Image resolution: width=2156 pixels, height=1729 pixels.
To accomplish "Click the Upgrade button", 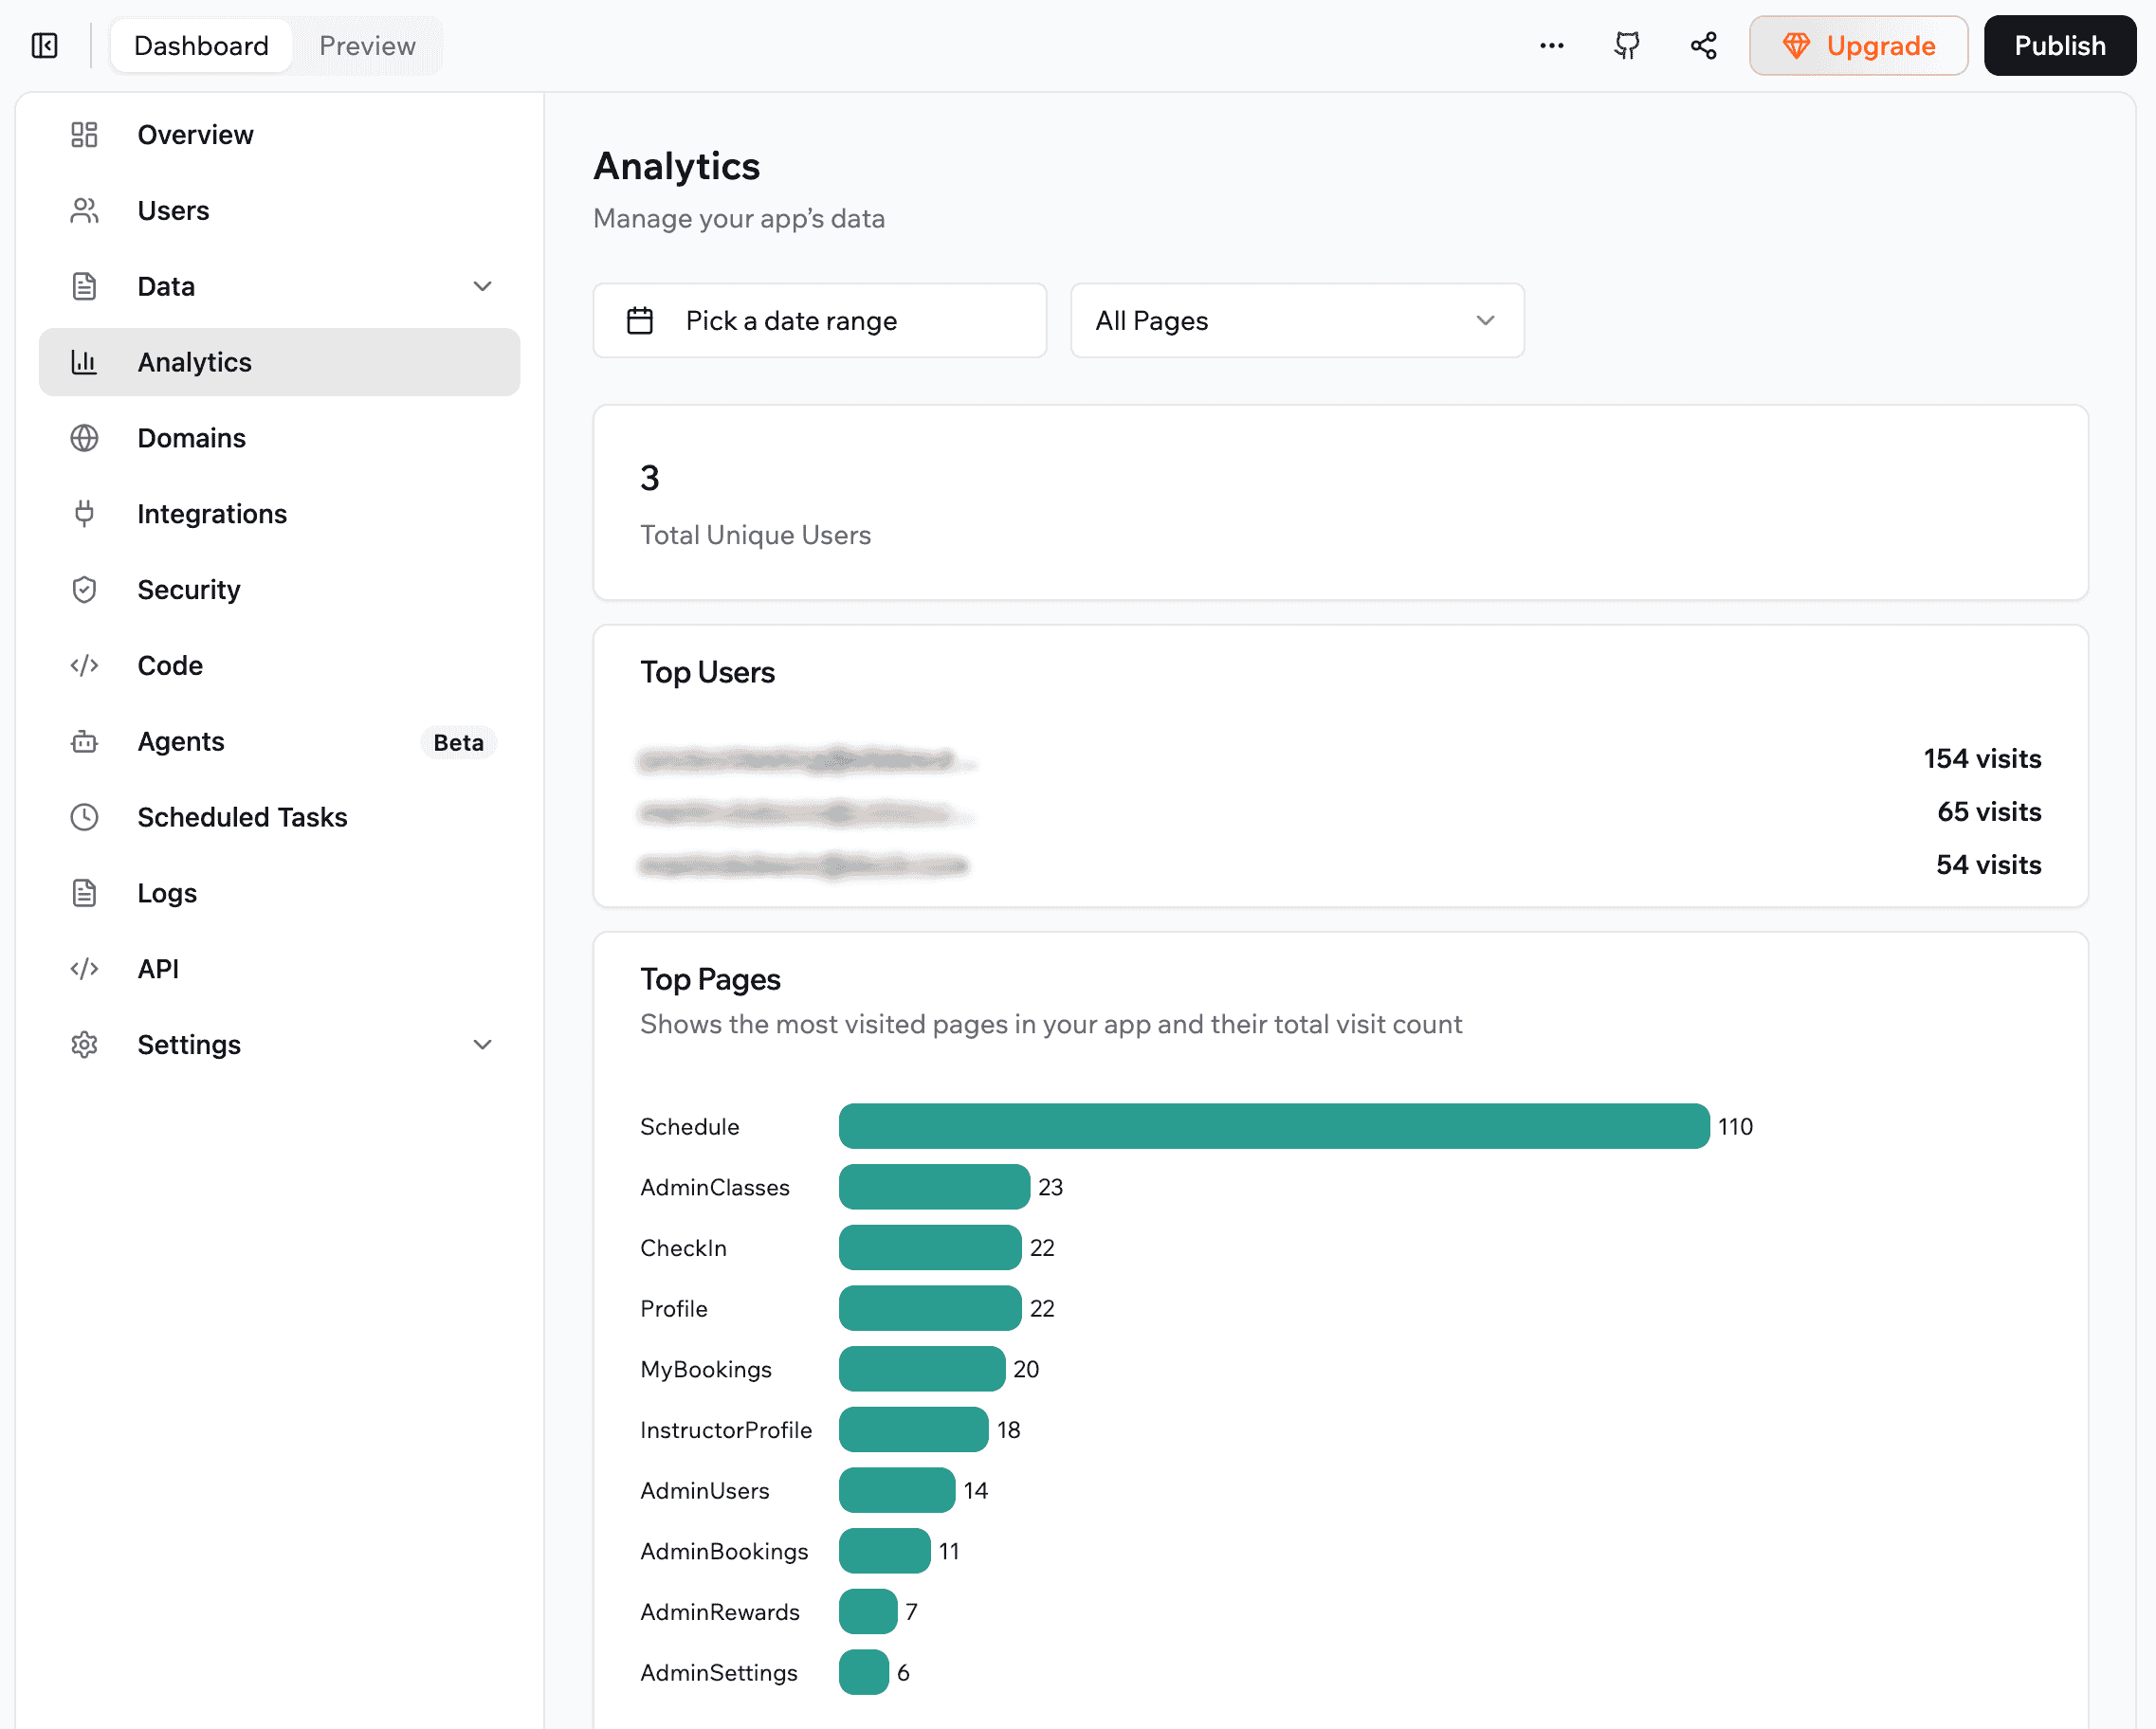I will tap(1858, 45).
